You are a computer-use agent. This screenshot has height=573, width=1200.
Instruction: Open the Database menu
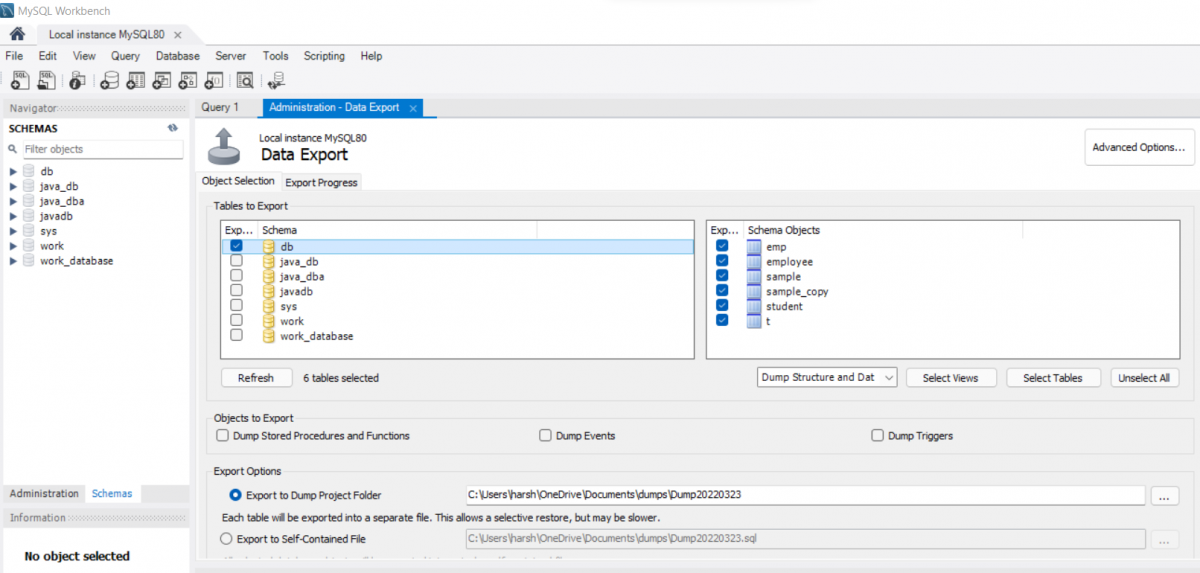pyautogui.click(x=177, y=56)
